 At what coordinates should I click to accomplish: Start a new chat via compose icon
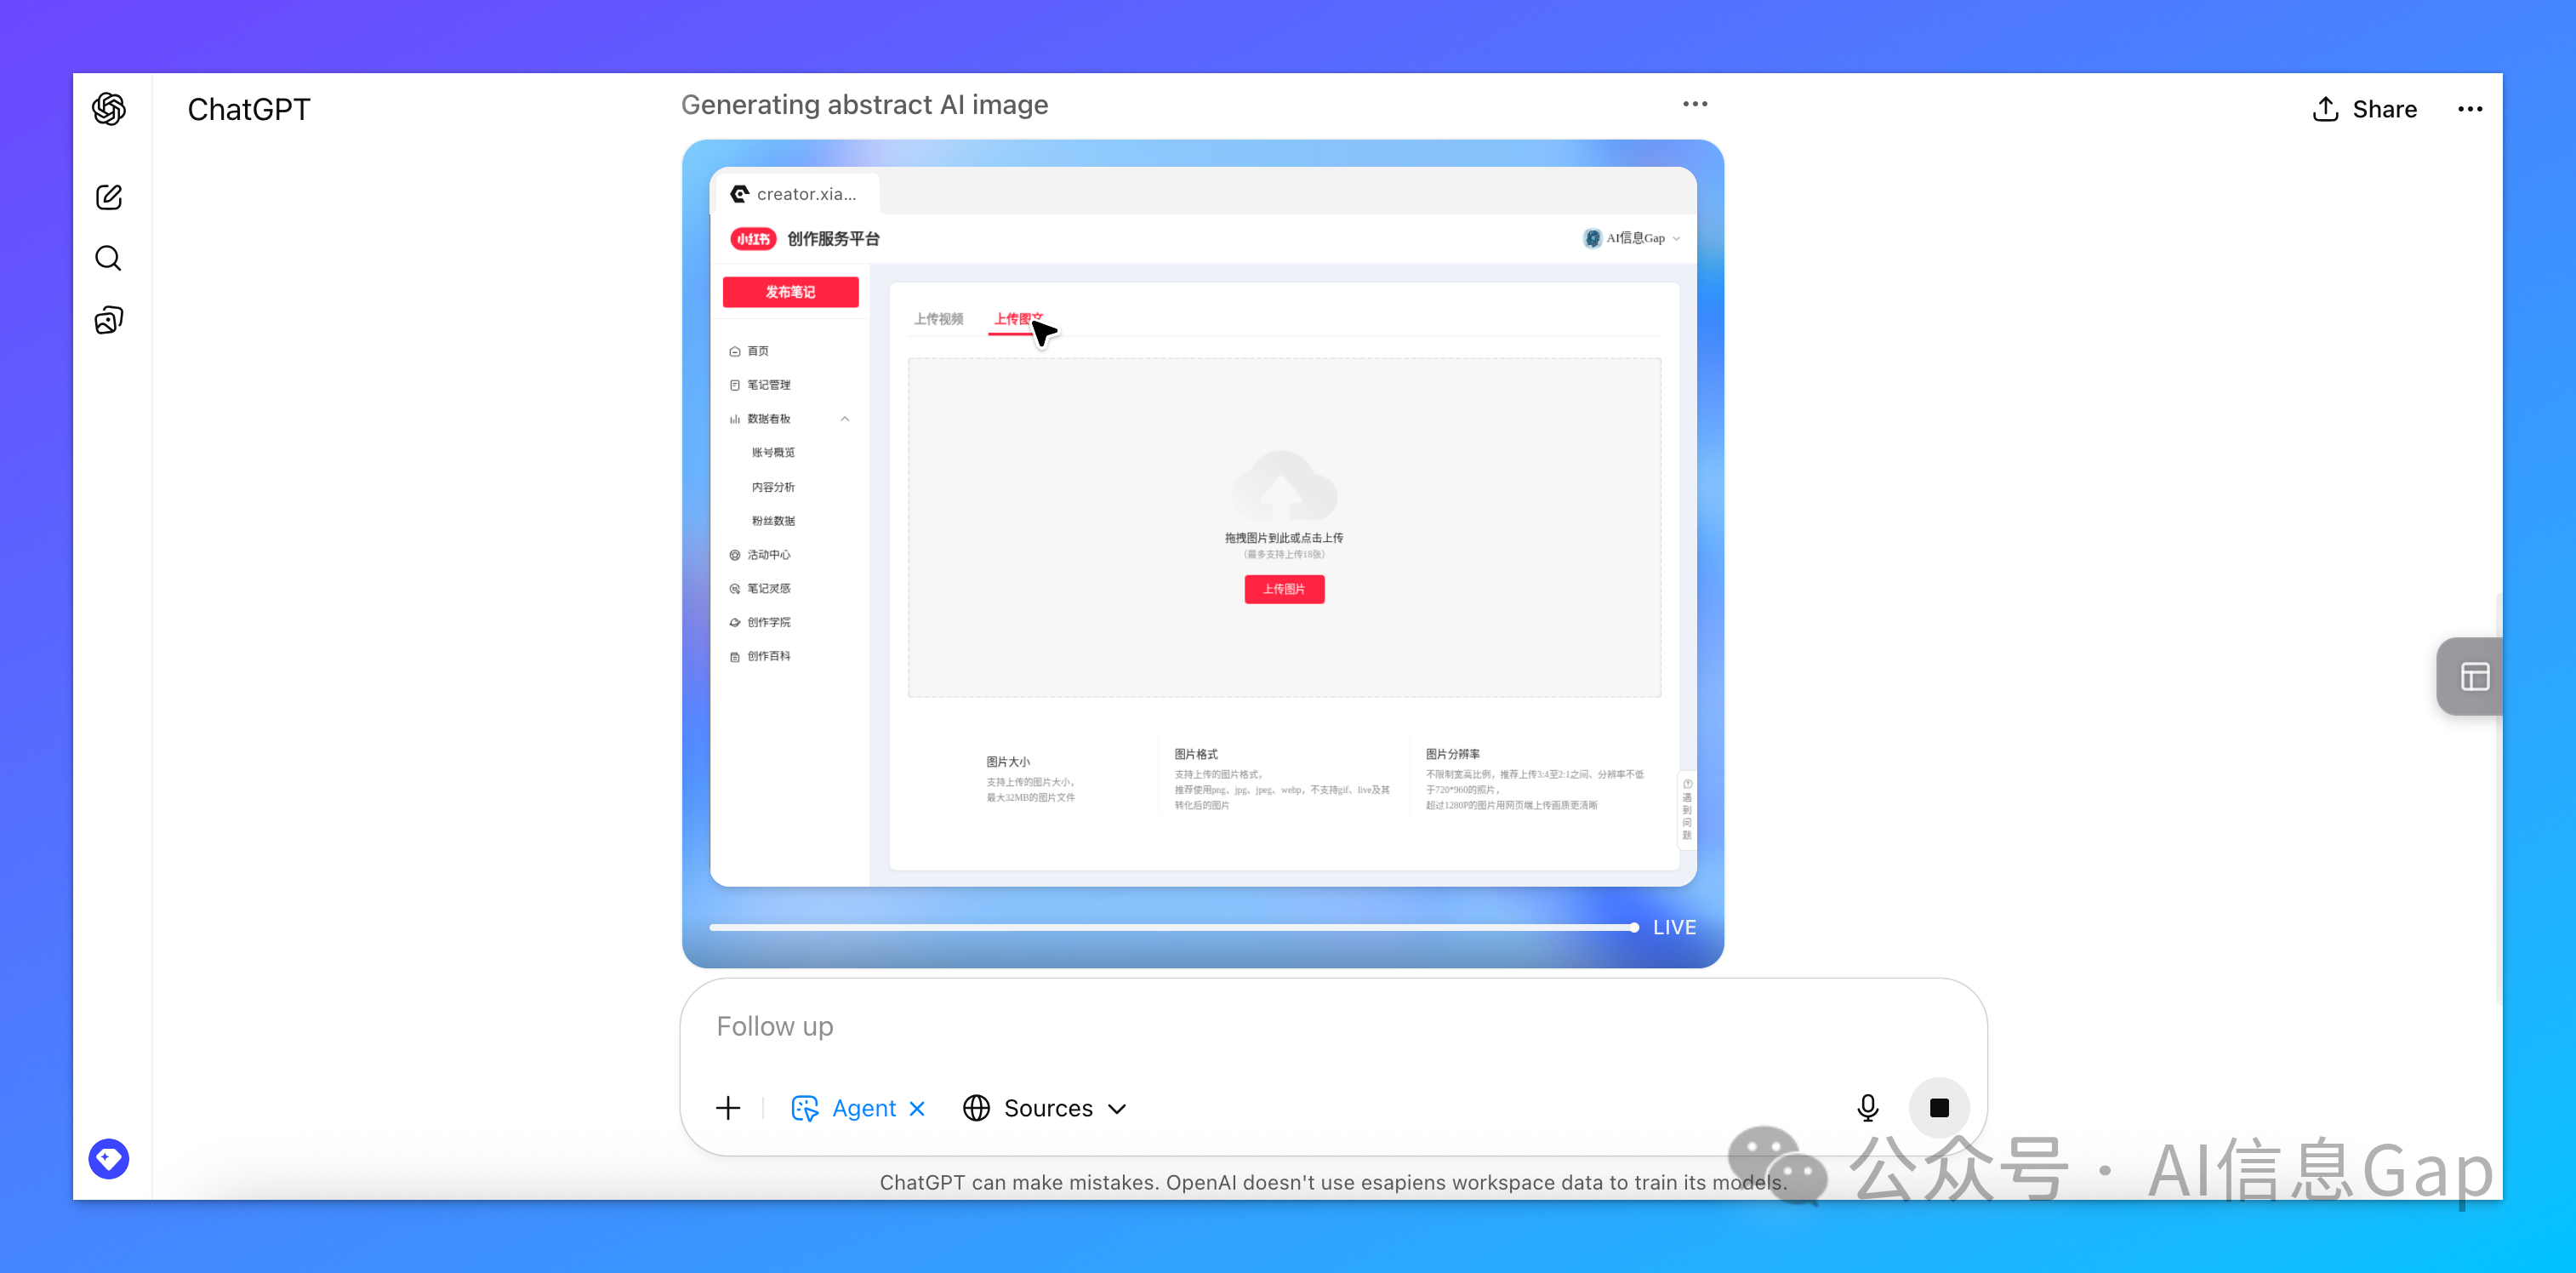109,197
